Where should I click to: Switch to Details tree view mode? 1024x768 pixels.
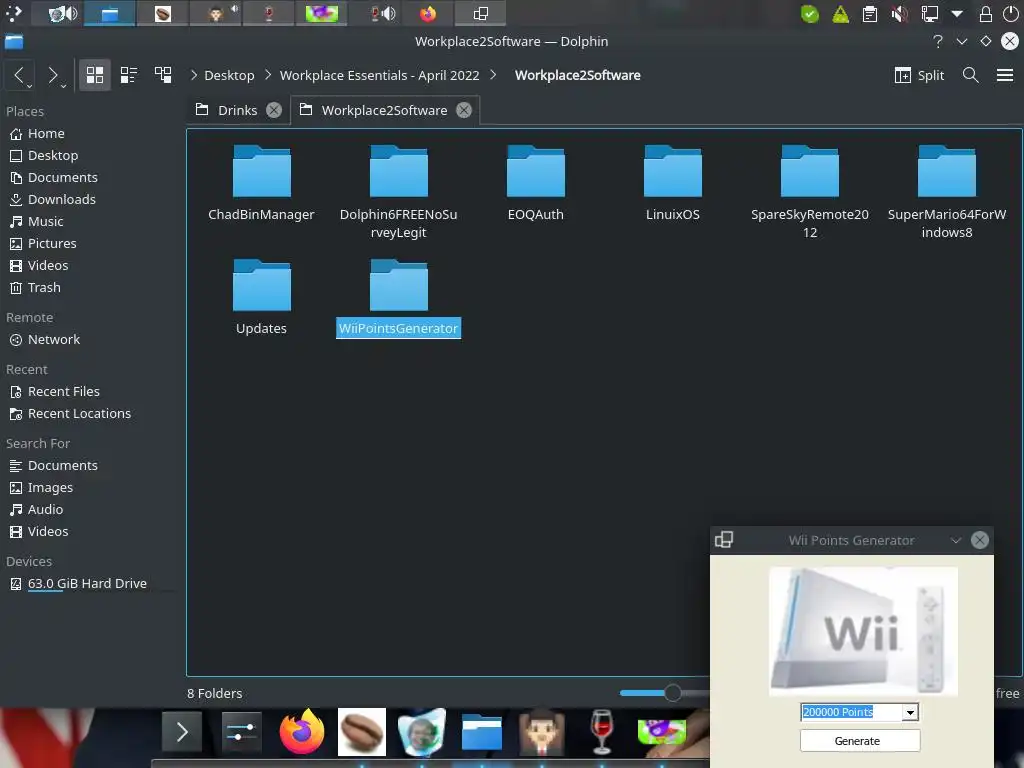163,75
